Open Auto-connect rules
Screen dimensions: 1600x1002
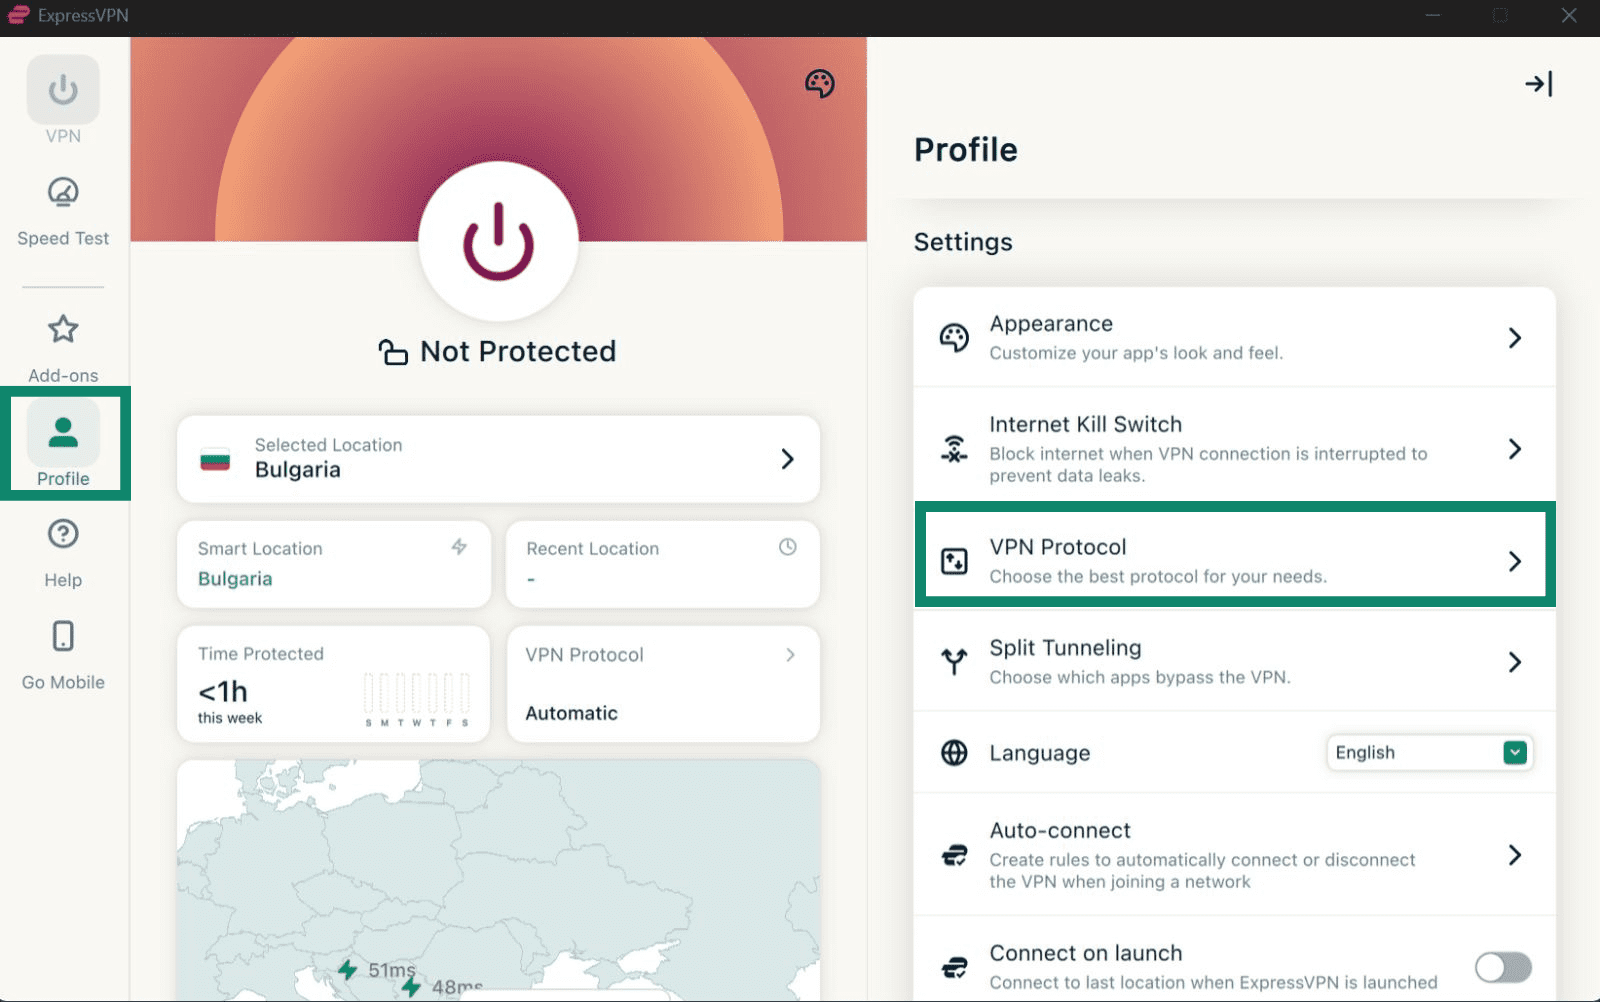tap(1236, 856)
